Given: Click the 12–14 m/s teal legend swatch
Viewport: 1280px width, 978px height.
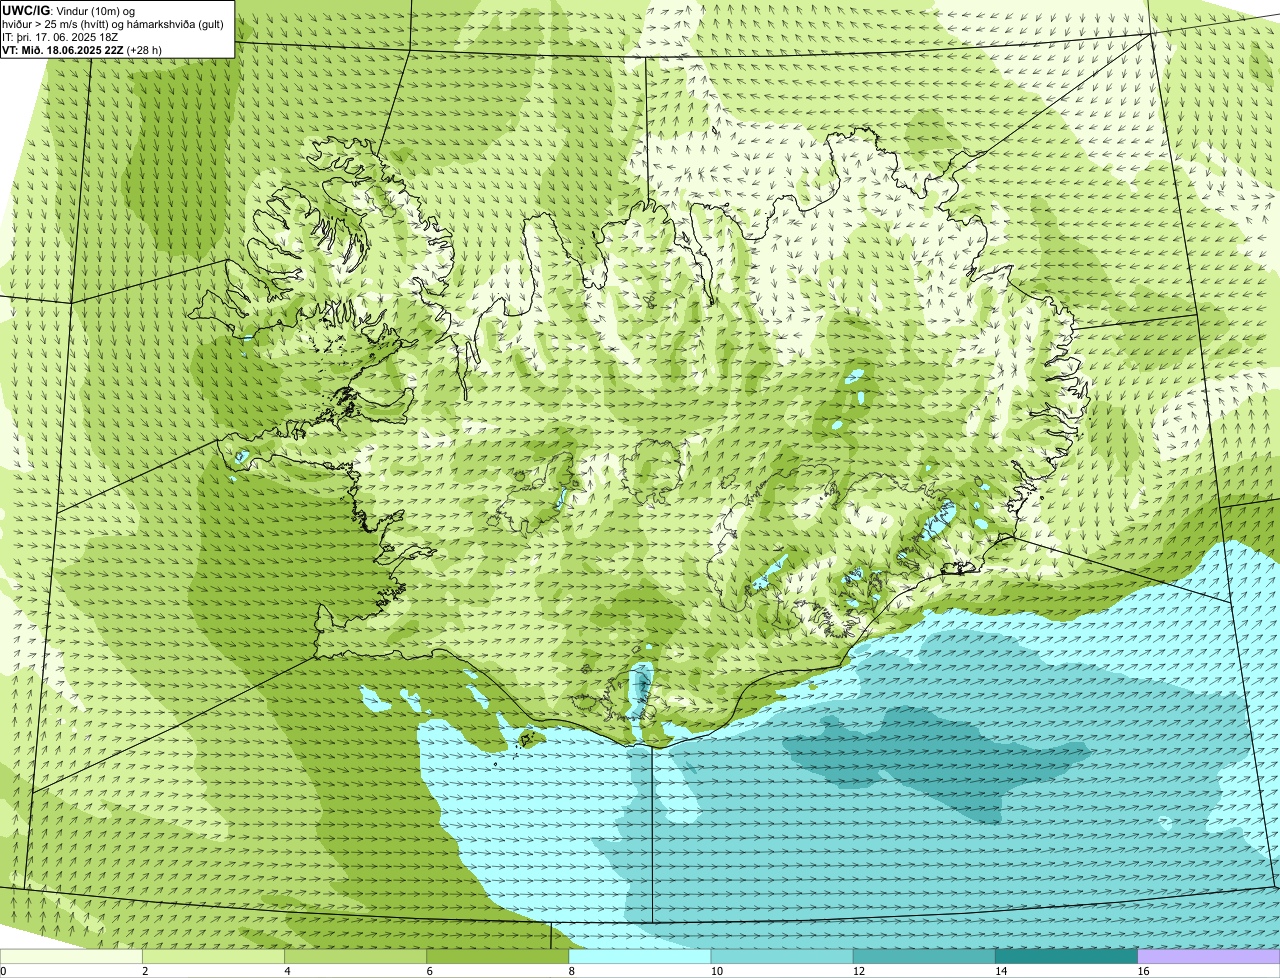Looking at the screenshot, I should pyautogui.click(x=924, y=956).
